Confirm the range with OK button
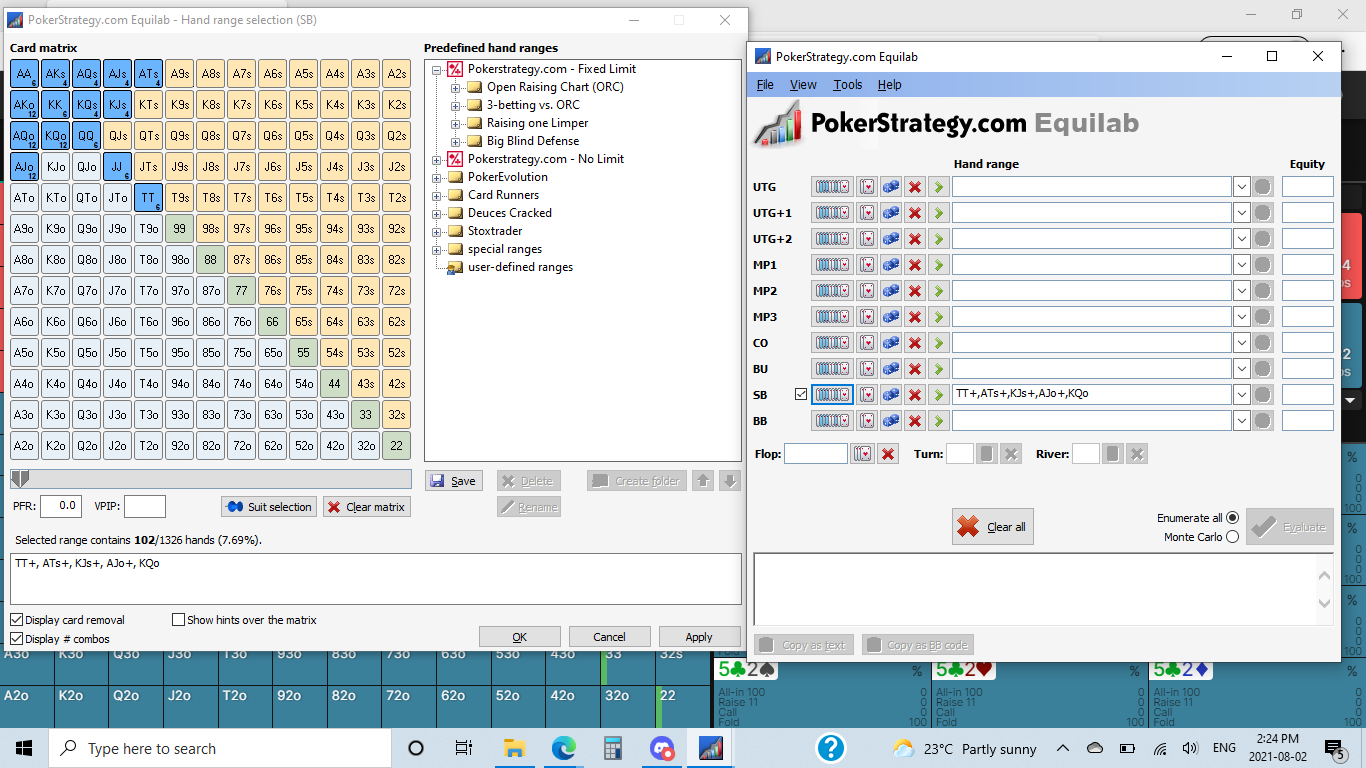The height and width of the screenshot is (768, 1366). (519, 637)
